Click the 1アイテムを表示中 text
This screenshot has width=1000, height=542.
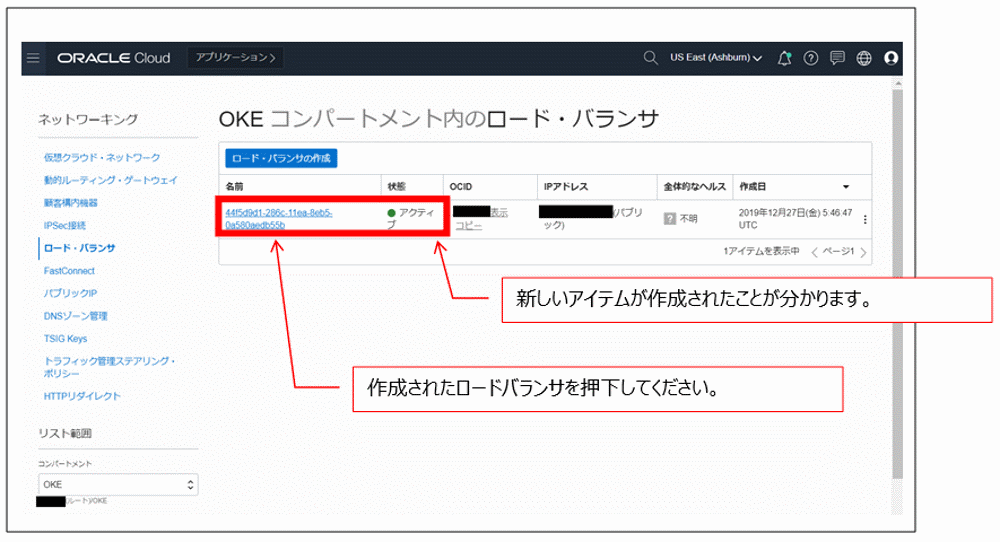pyautogui.click(x=761, y=251)
